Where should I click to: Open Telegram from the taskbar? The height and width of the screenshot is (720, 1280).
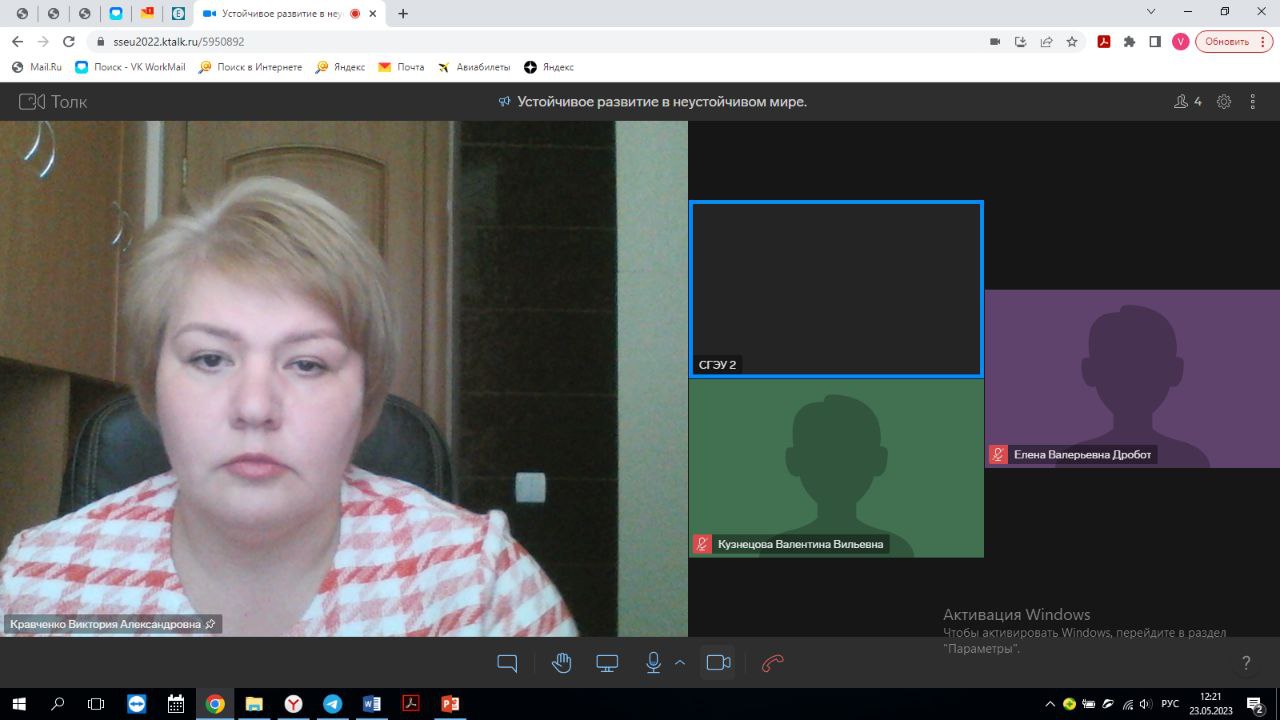pos(332,704)
